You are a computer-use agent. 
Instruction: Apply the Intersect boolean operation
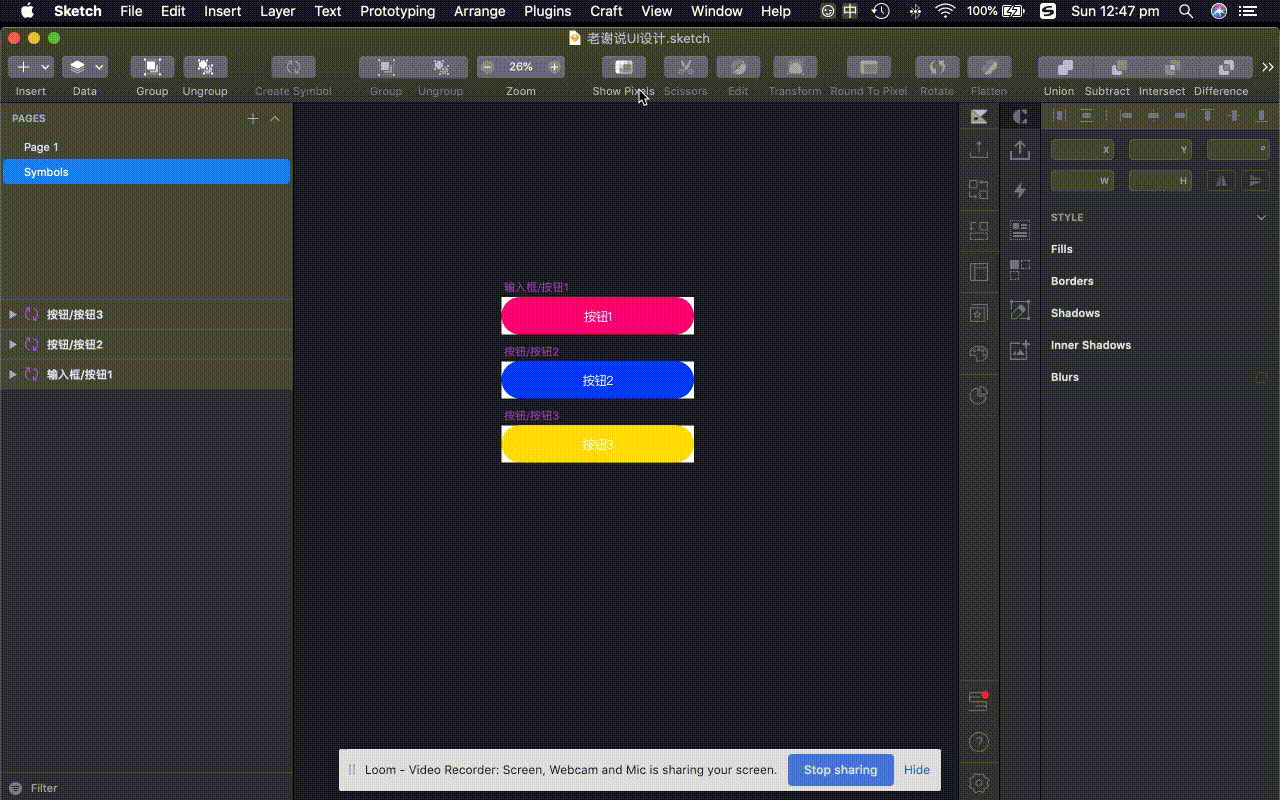tap(1172, 67)
